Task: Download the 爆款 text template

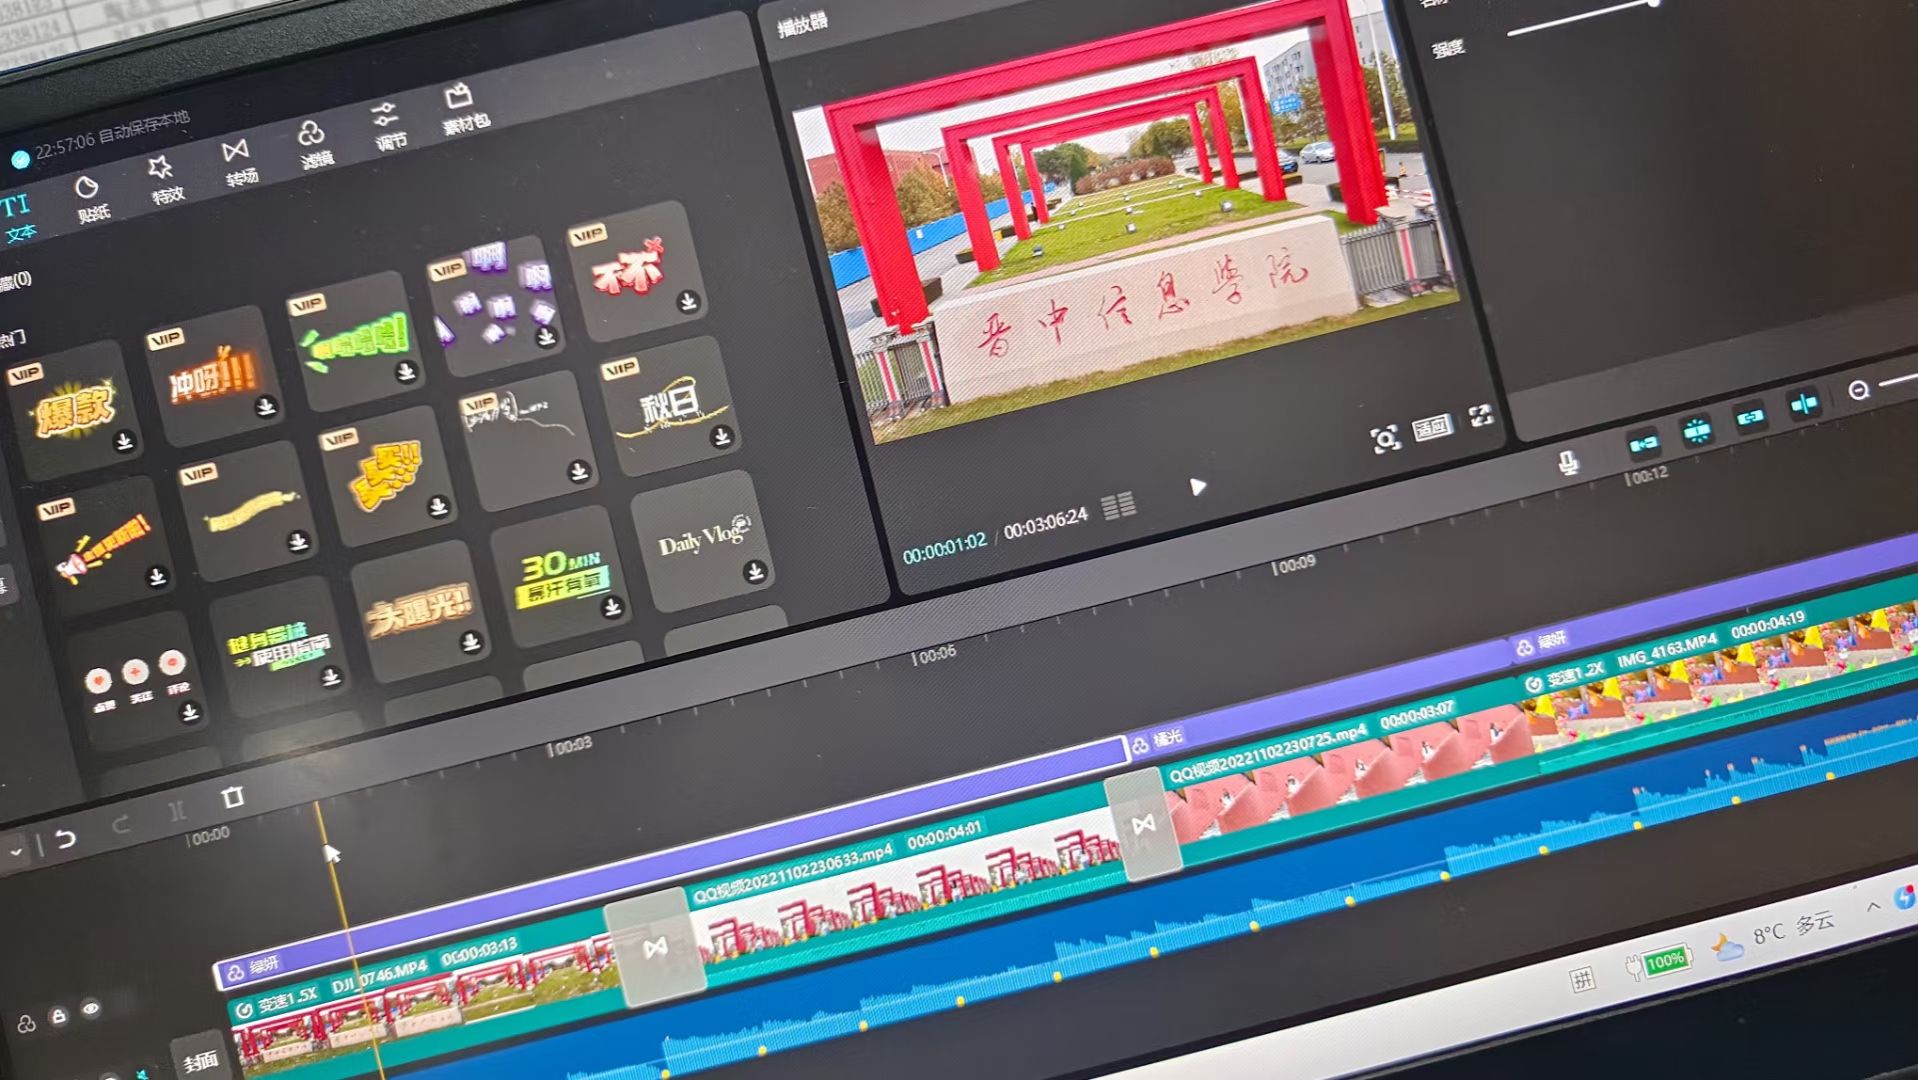Action: pos(124,440)
